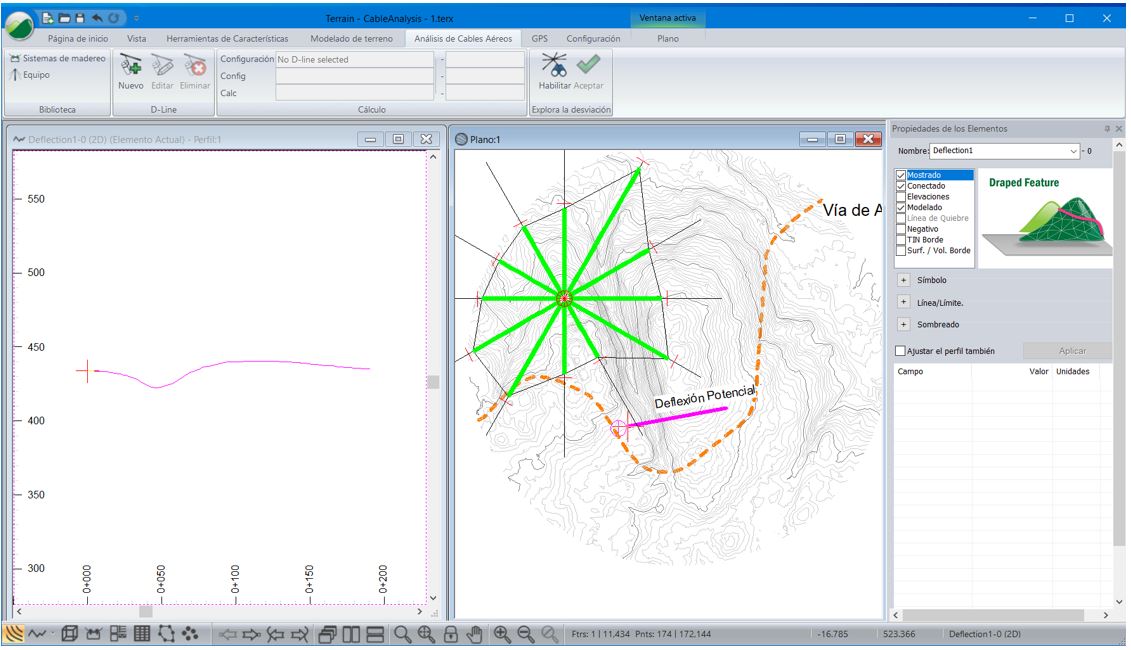Screen dimensions: 1131x650
Task: Click the save icon in title bar
Action: [x=80, y=18]
